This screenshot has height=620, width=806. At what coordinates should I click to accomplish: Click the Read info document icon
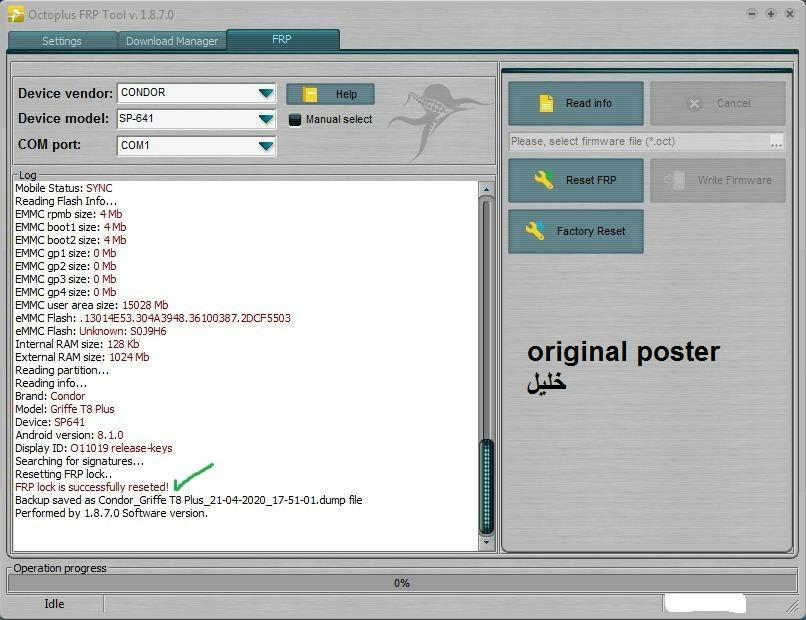[x=546, y=103]
